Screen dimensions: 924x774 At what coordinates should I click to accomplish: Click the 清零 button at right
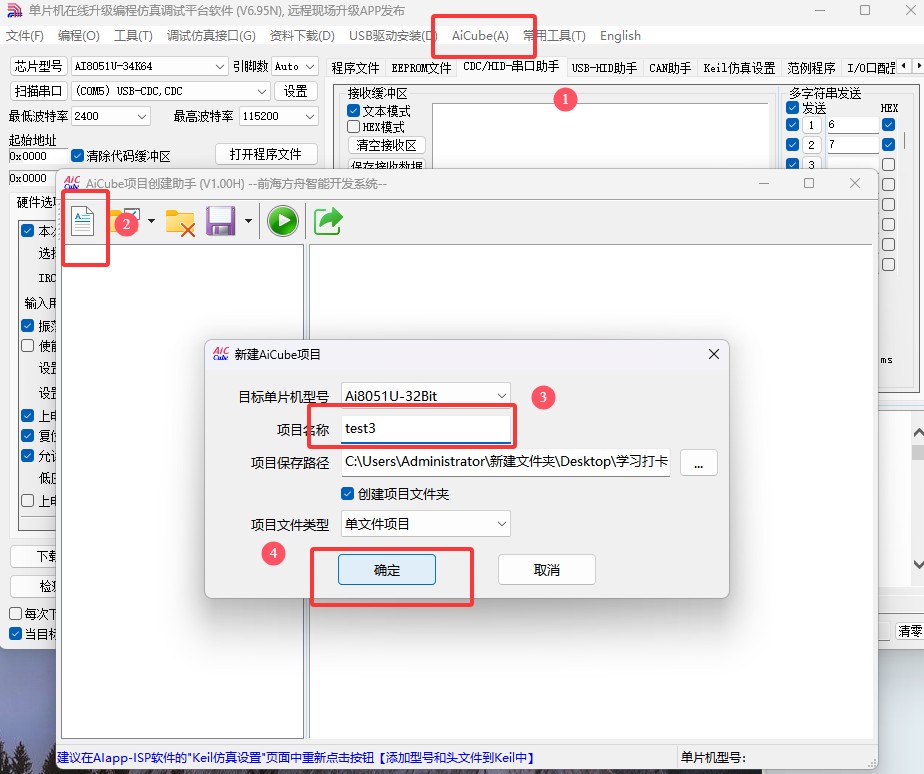tap(909, 631)
